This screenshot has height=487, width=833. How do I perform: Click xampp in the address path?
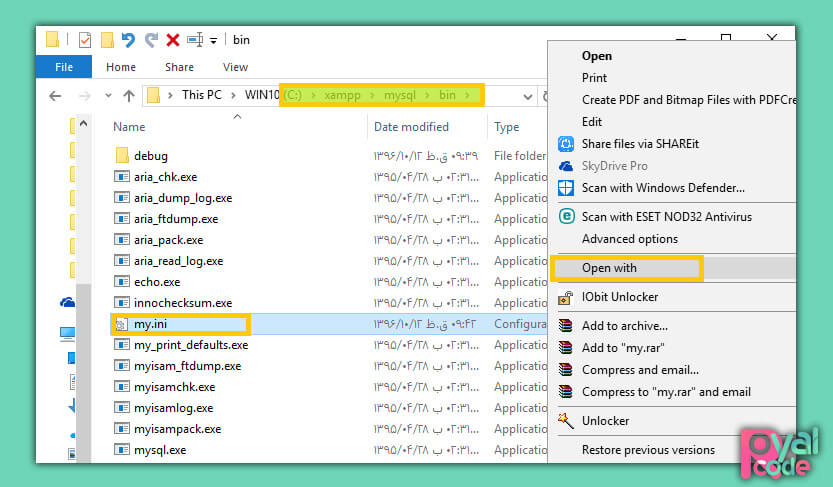pyautogui.click(x=342, y=95)
